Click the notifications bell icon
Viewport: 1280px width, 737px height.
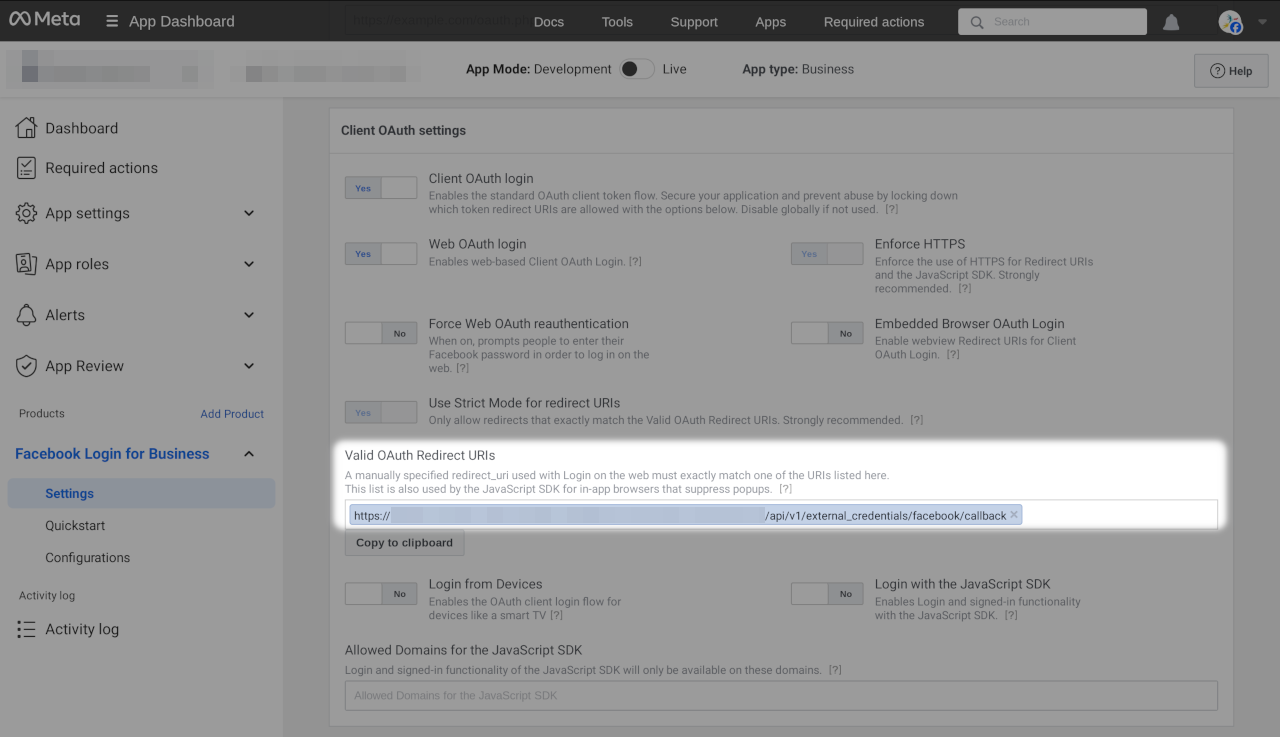[1171, 22]
